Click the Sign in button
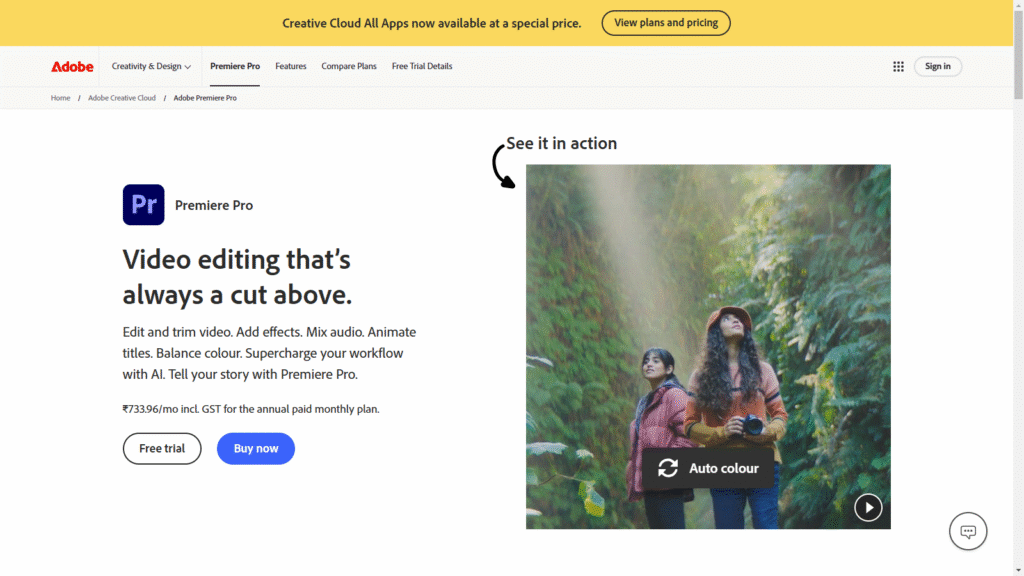1024x576 pixels. 937,66
